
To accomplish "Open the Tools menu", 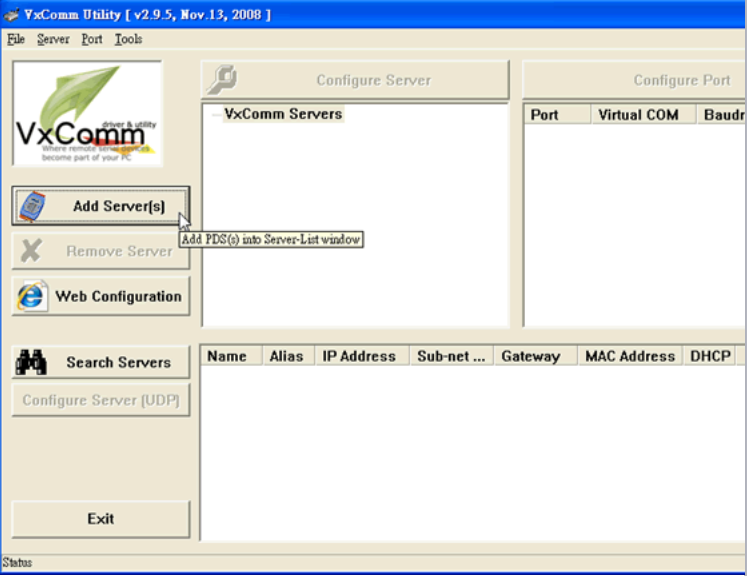I will click(x=128, y=39).
